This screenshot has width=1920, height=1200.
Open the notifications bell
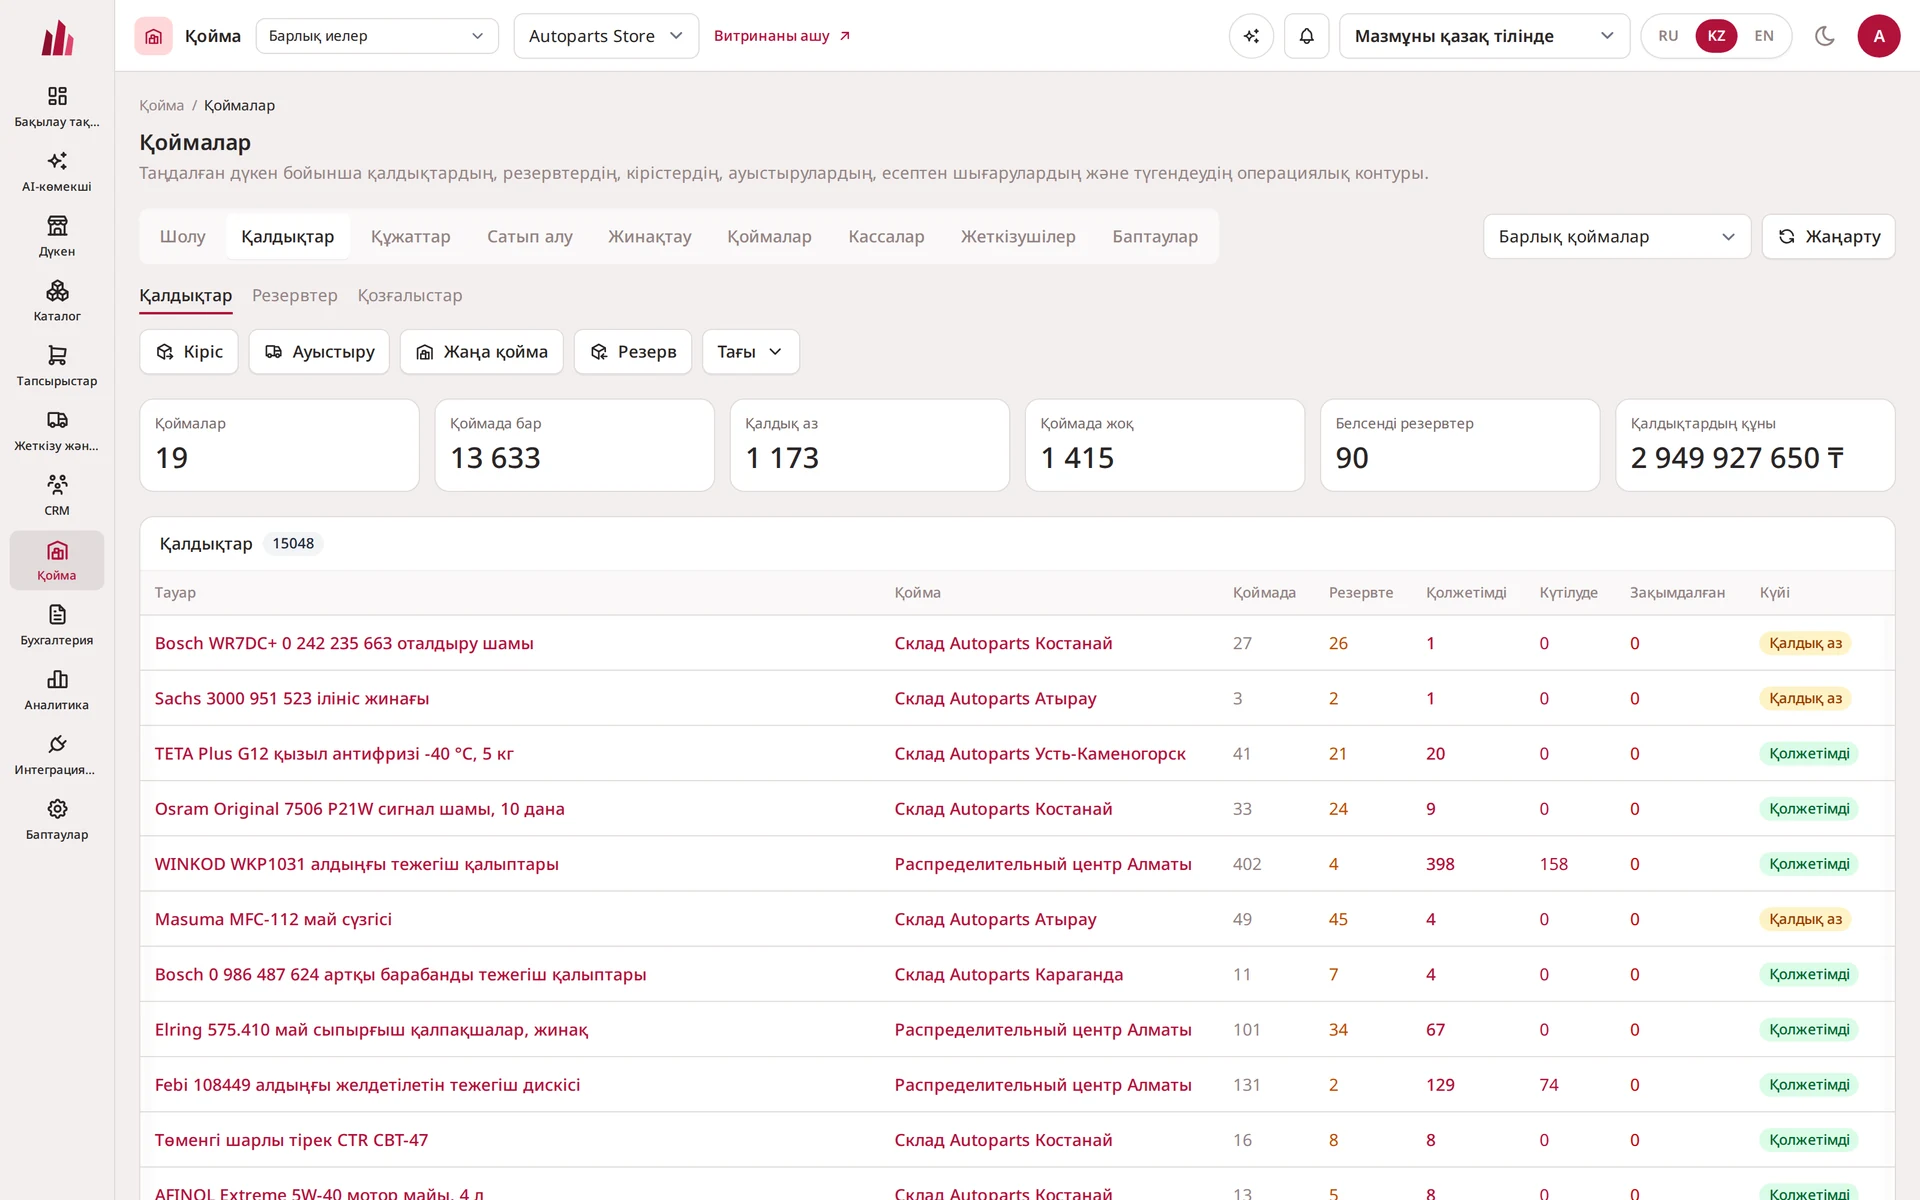[1306, 36]
